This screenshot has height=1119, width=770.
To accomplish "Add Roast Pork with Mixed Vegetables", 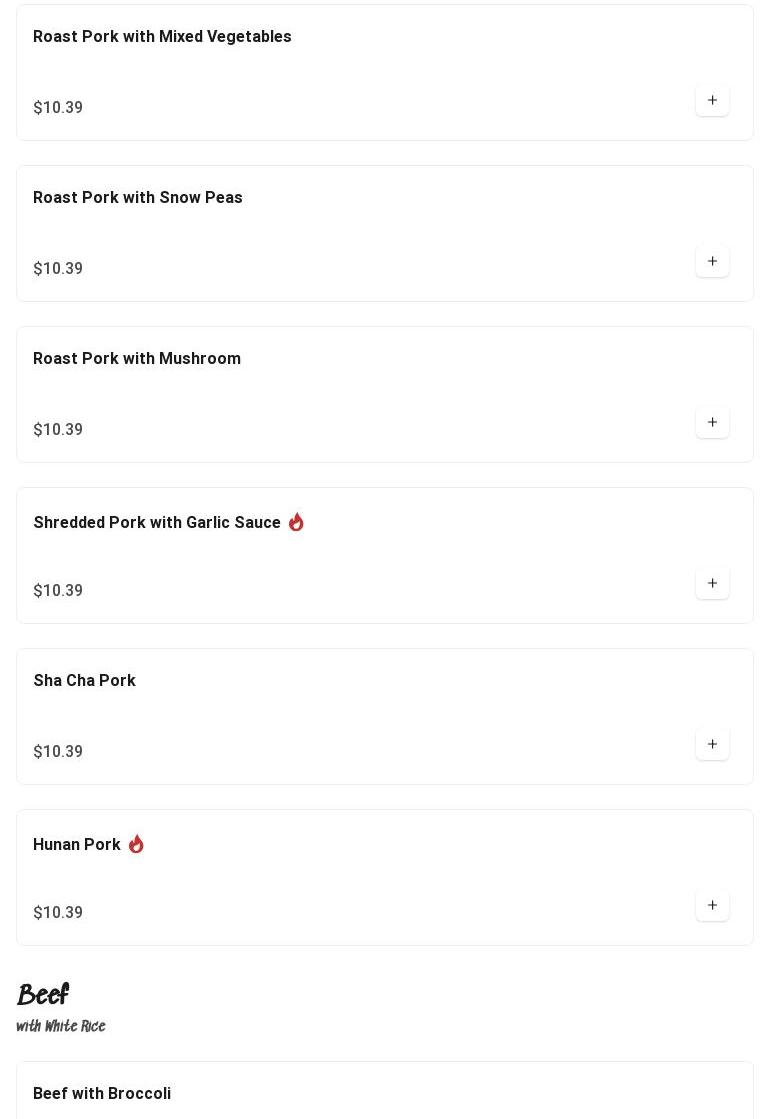I will tap(712, 100).
